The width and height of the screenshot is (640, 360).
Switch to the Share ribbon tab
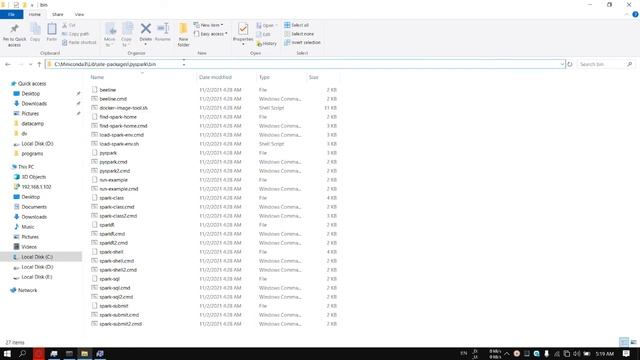(58, 14)
